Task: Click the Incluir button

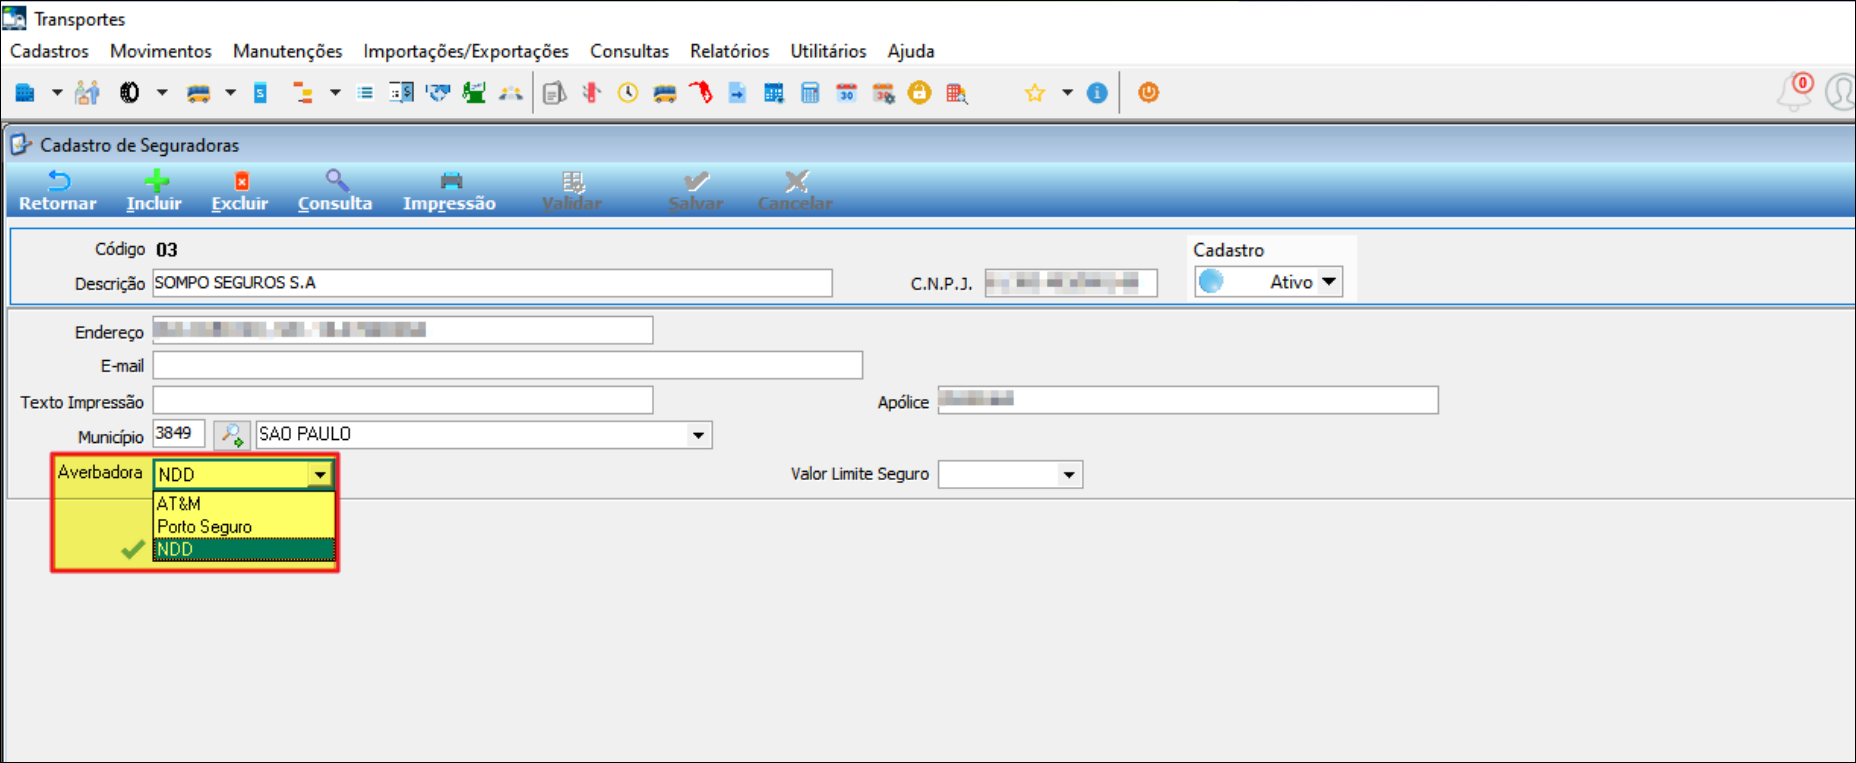Action: pos(154,190)
